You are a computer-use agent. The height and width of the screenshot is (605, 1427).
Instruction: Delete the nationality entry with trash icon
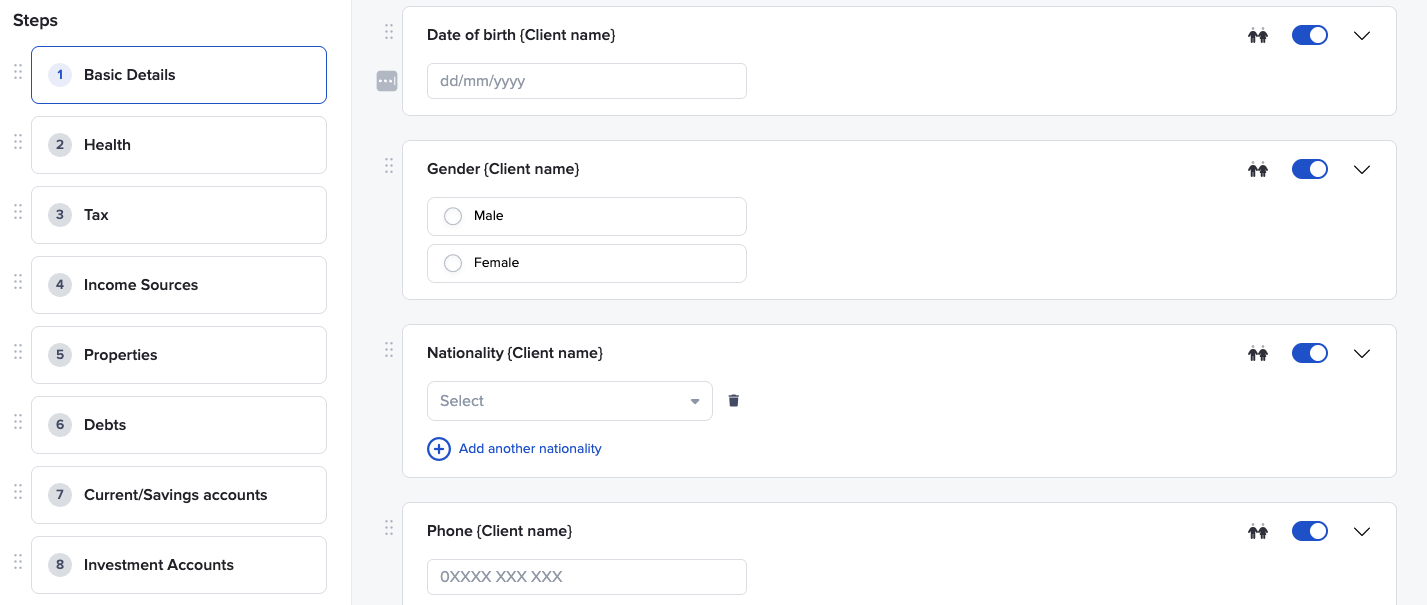(733, 401)
